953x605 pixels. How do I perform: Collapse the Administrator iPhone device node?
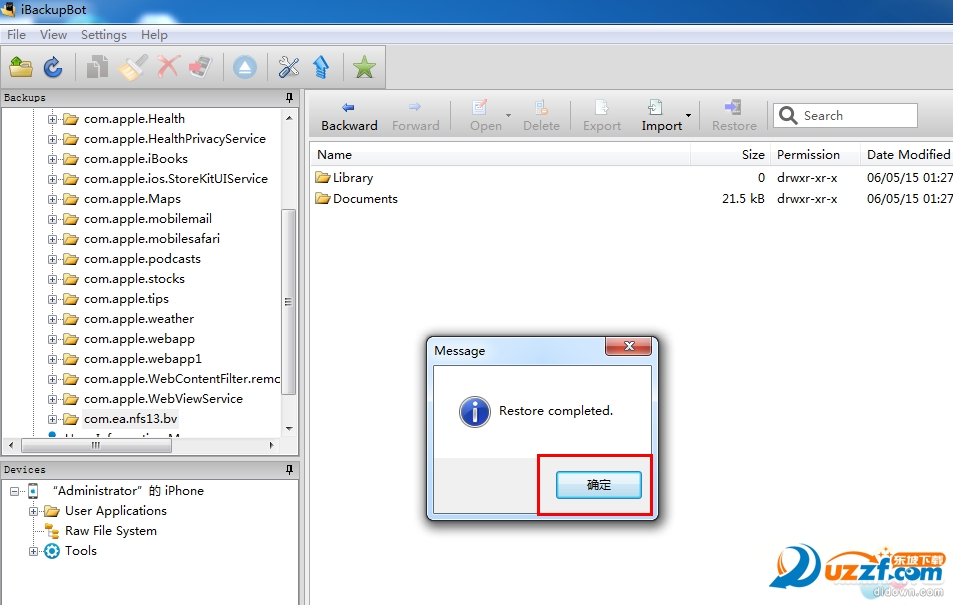pos(14,491)
